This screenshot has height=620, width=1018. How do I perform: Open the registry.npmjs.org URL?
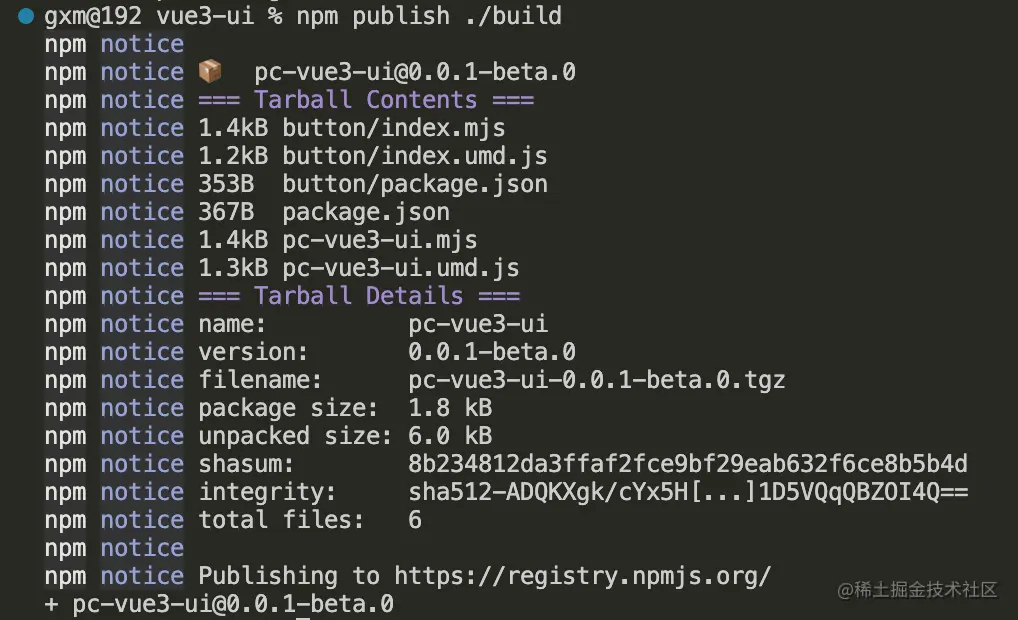point(582,576)
